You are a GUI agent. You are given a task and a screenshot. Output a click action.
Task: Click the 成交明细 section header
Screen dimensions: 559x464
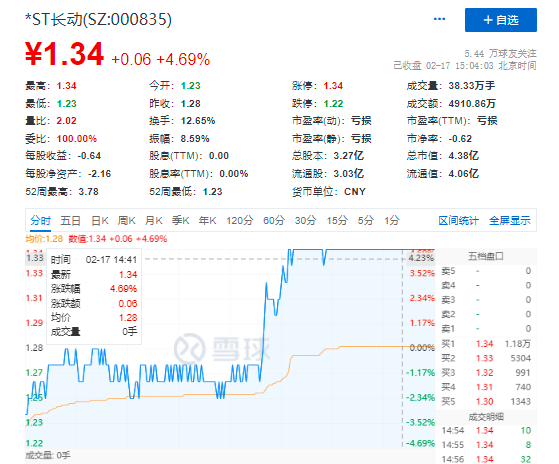[486, 417]
